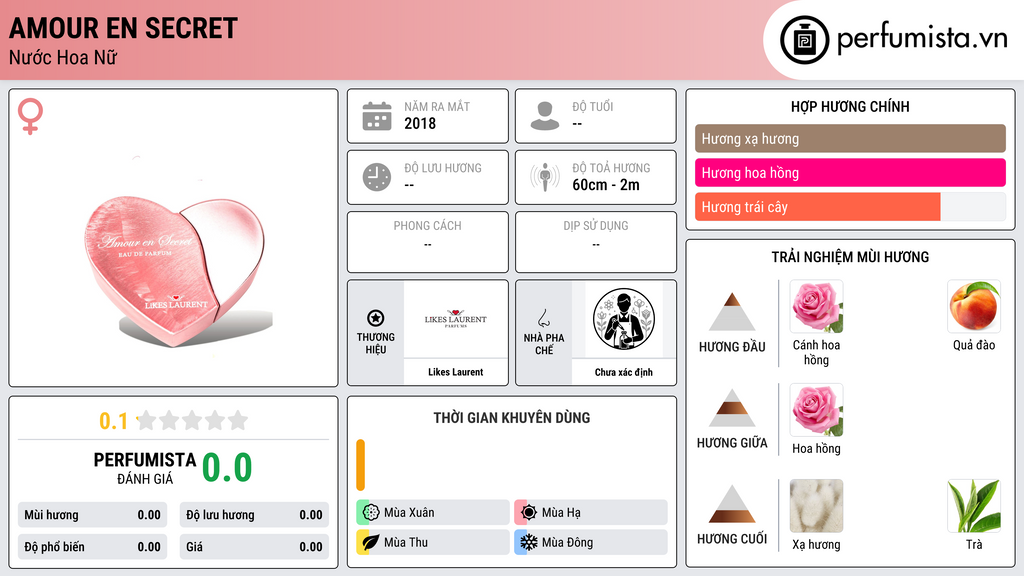
Task: Click the Mùa Xuân flower icon
Action: tap(371, 512)
